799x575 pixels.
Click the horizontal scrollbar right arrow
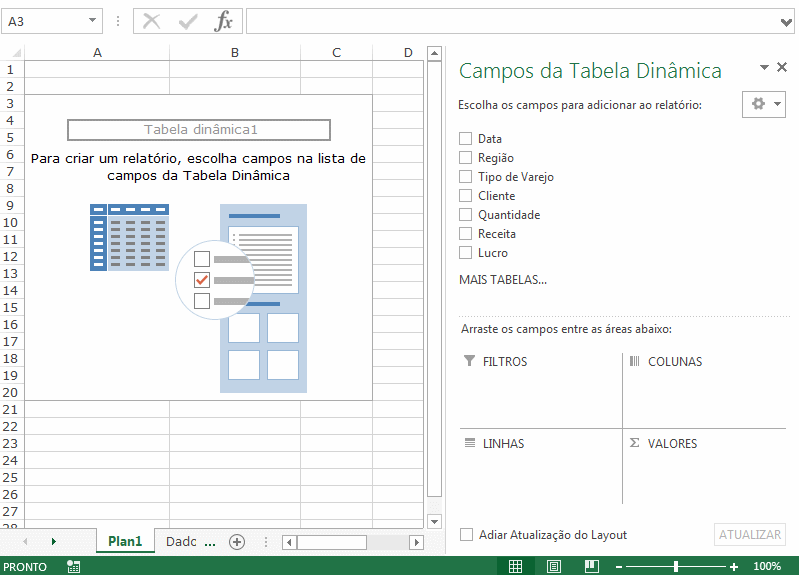pyautogui.click(x=416, y=542)
